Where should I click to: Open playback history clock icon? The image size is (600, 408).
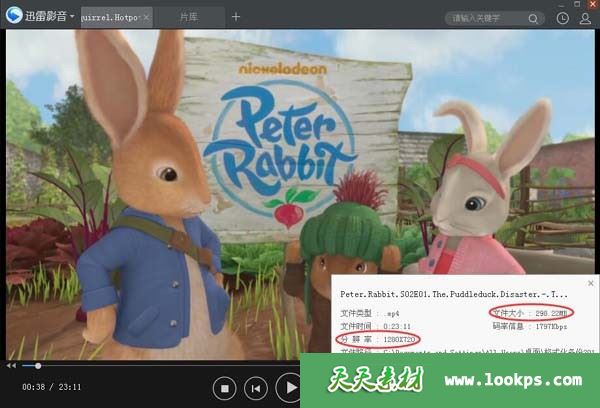[x=563, y=17]
